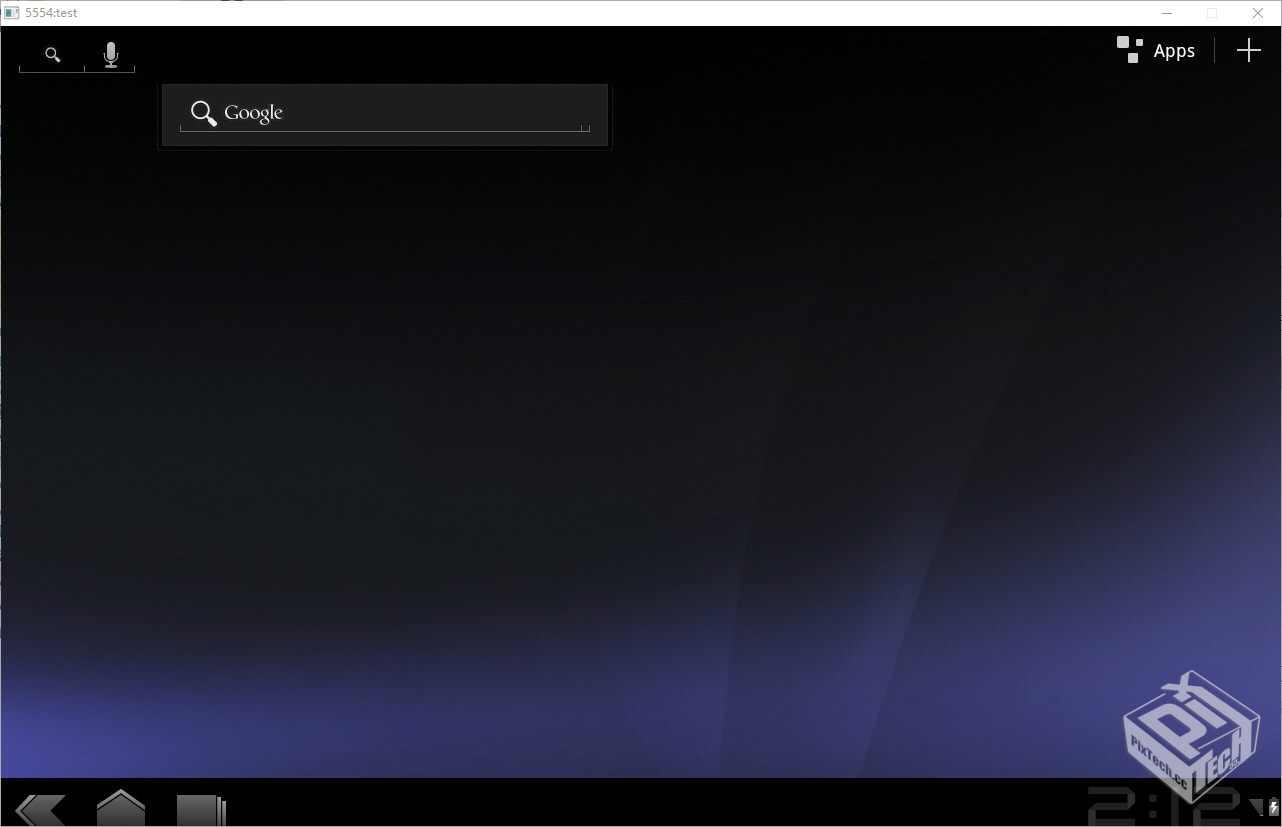The width and height of the screenshot is (1282, 827).
Task: Tap the small search magnifier in top-left corner
Action: (53, 55)
